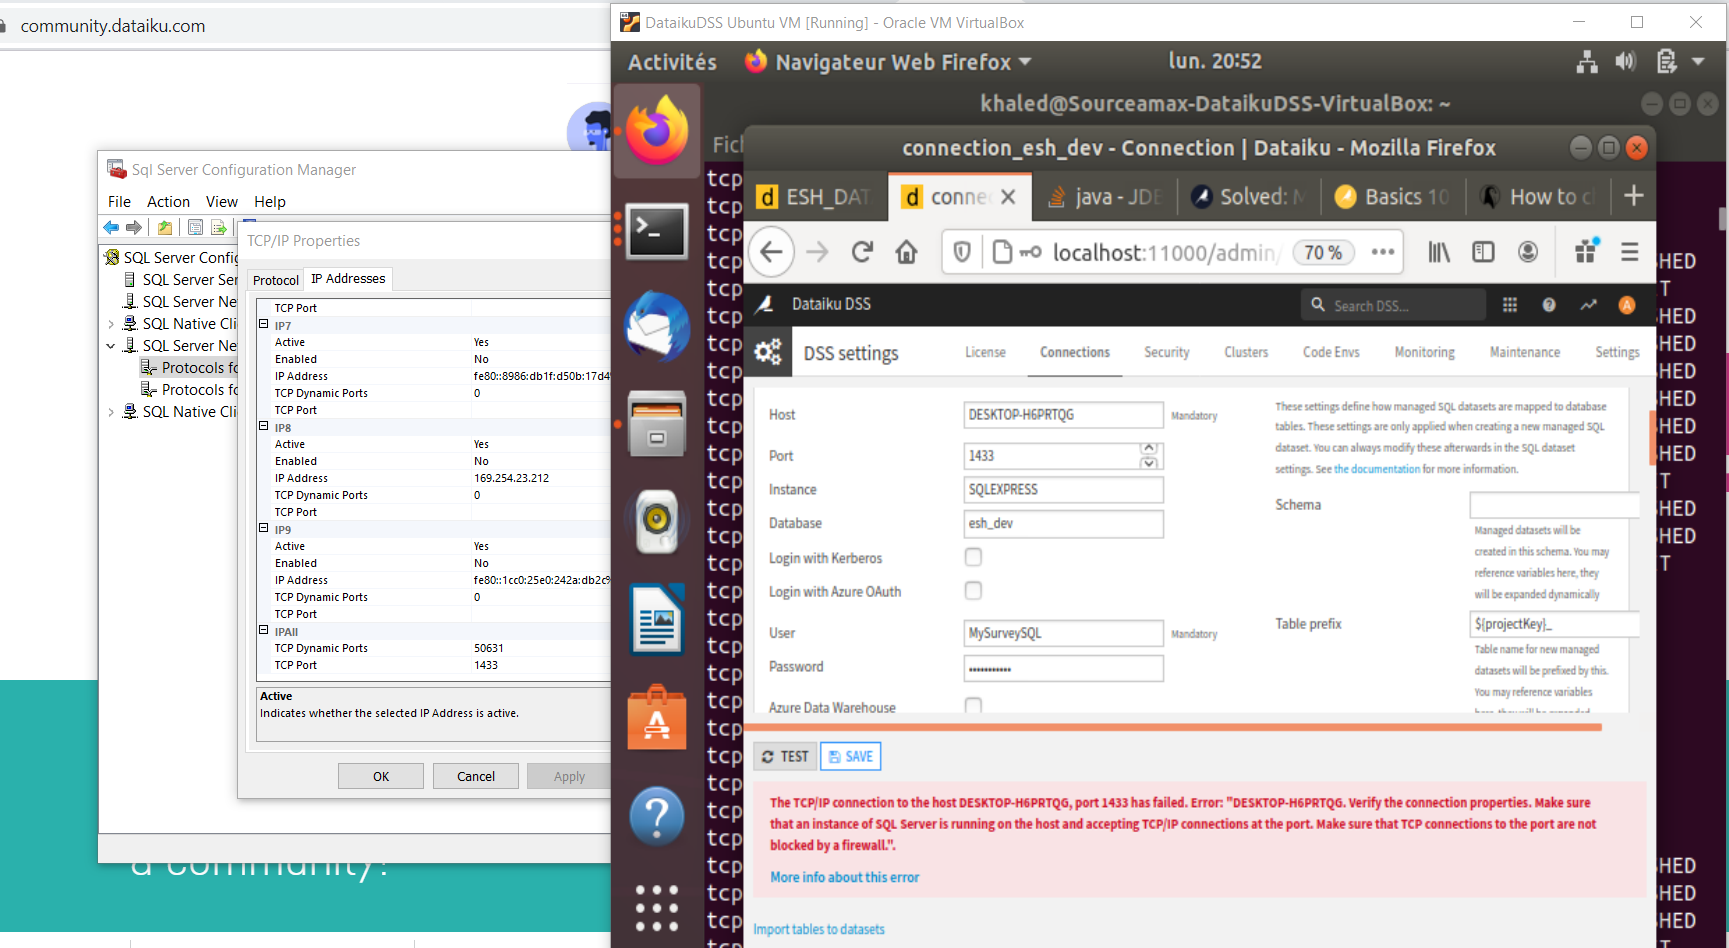The image size is (1729, 948).
Task: Open the Action menu in Configuration Manager
Action: coord(168,201)
